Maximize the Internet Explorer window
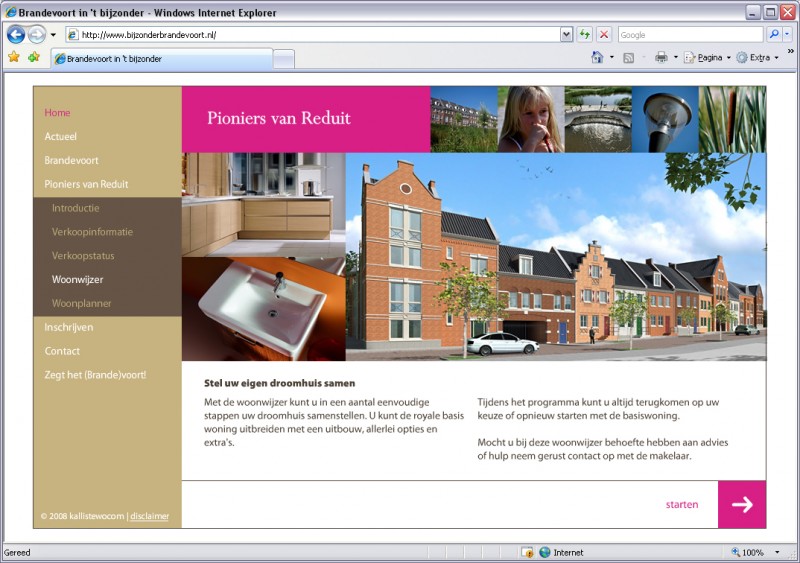This screenshot has height=563, width=800. point(771,12)
